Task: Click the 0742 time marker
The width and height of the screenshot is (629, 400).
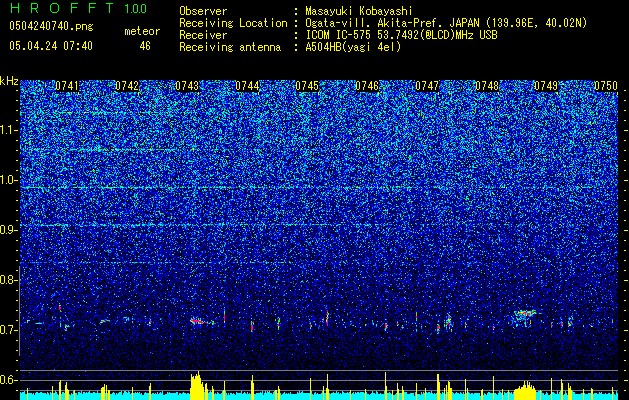Action: [127, 86]
